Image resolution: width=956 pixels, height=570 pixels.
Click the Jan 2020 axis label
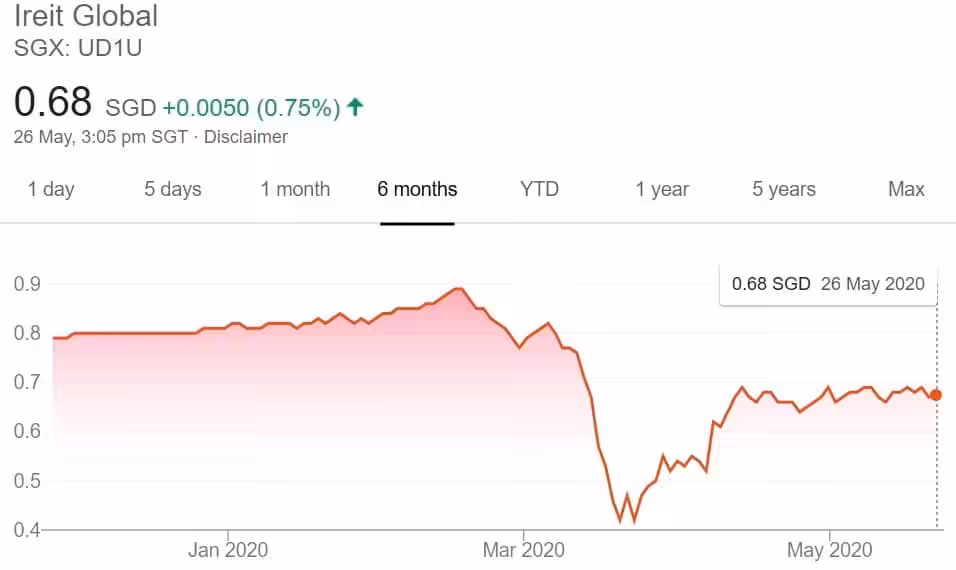[x=228, y=549]
